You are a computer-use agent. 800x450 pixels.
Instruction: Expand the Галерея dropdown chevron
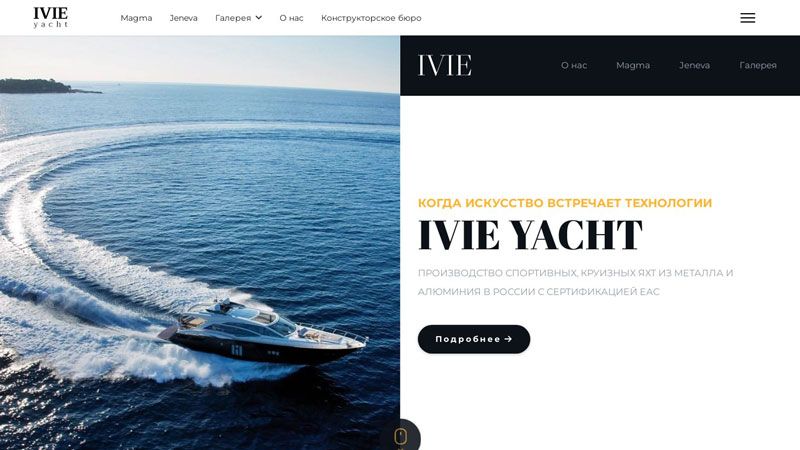click(259, 18)
